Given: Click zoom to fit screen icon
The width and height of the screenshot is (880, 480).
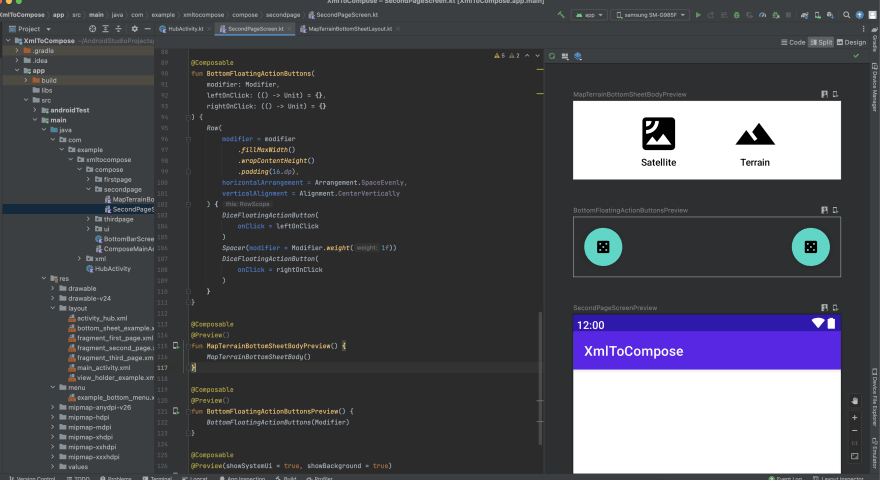Looking at the screenshot, I should [x=855, y=456].
